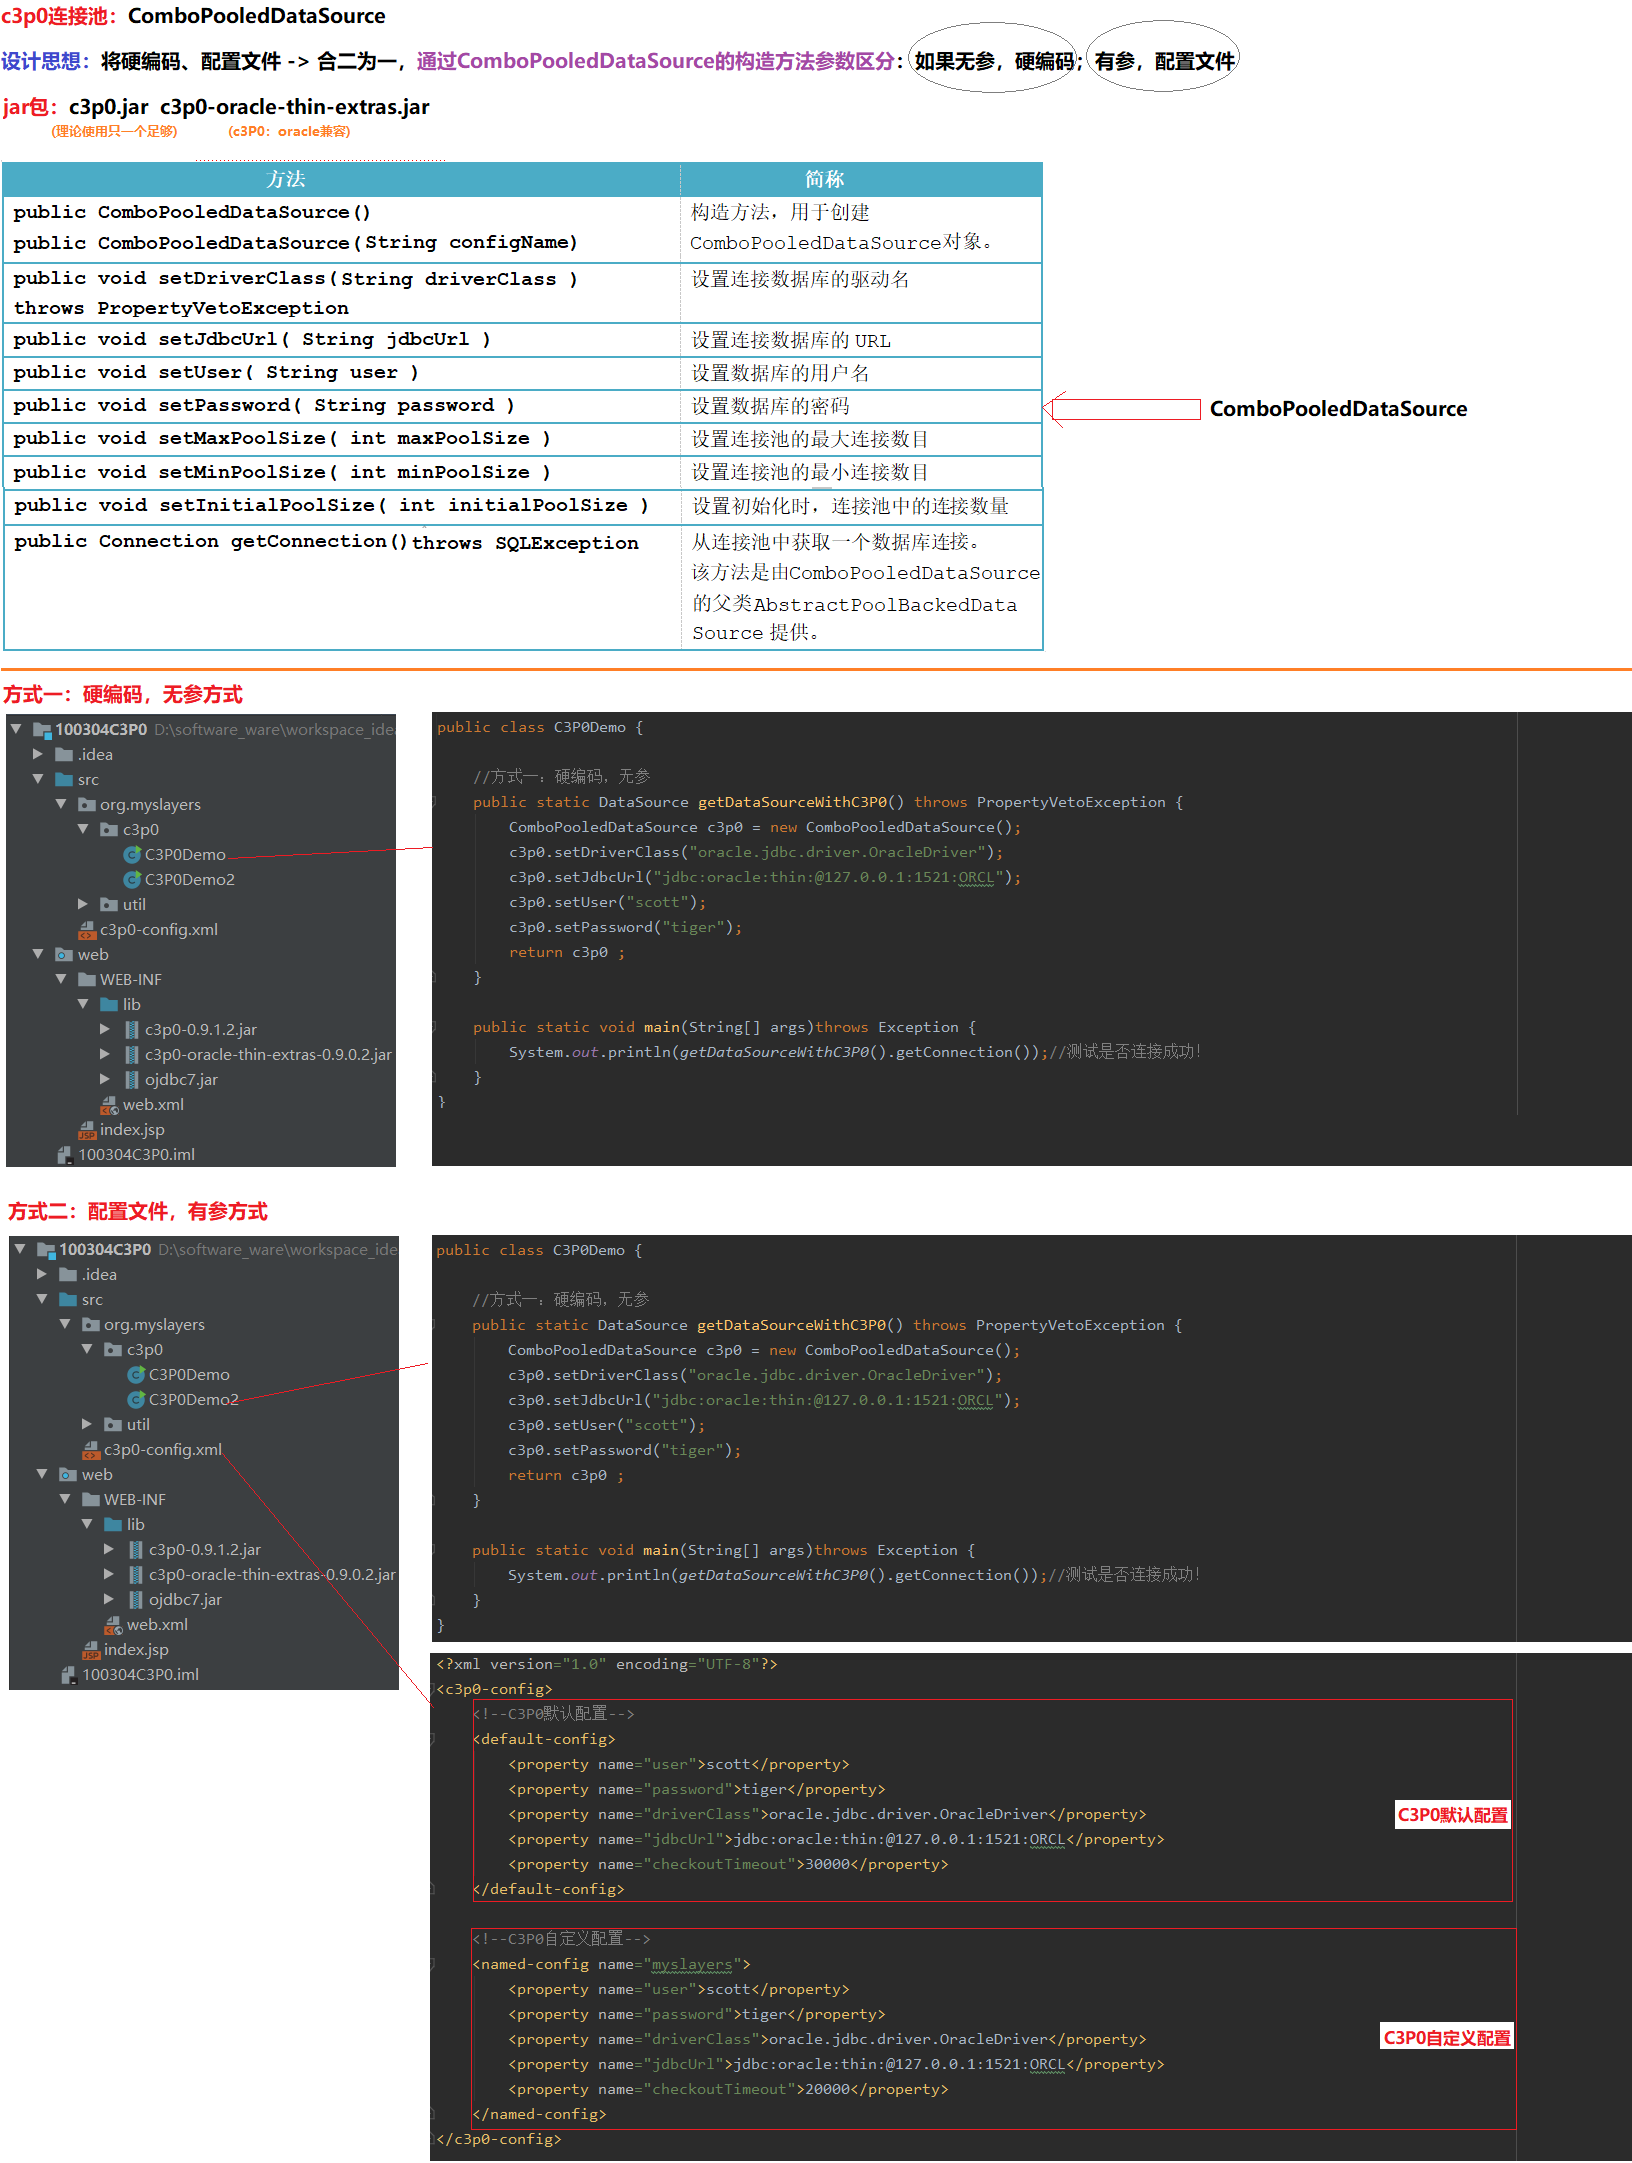Viewport: 1632px width, 2163px height.
Task: Click the red C3P0自定义配置 label
Action: point(1446,2038)
